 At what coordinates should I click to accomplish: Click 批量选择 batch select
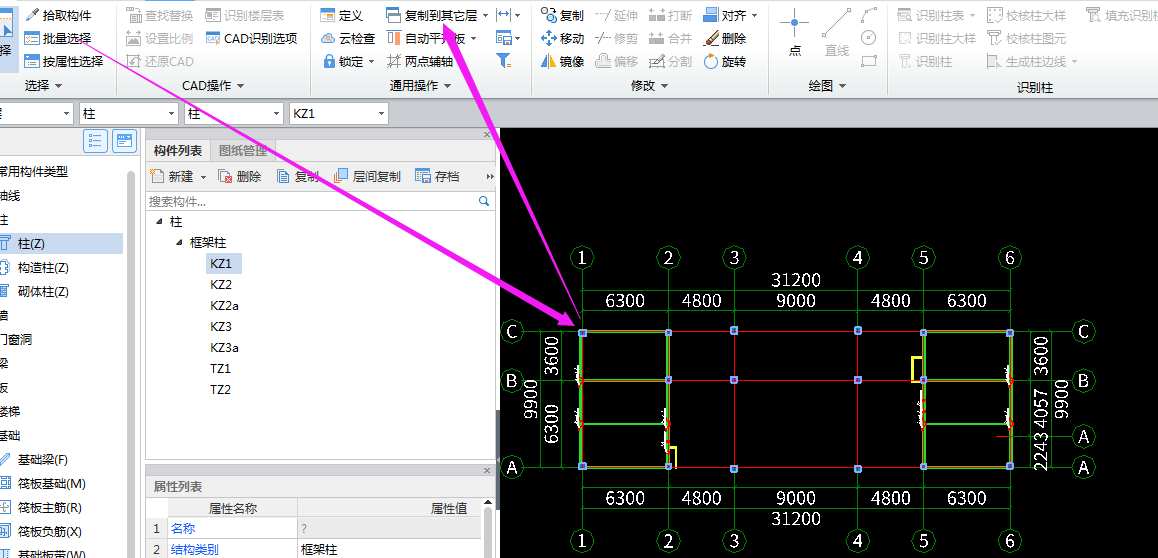tap(58, 38)
